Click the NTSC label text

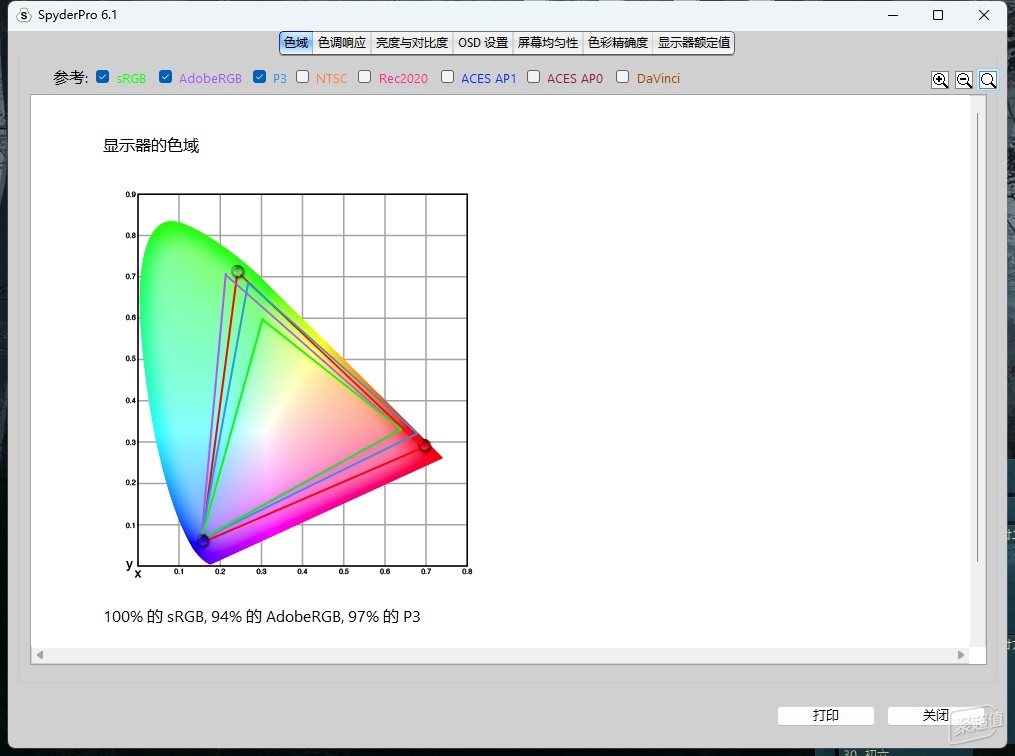click(x=331, y=78)
